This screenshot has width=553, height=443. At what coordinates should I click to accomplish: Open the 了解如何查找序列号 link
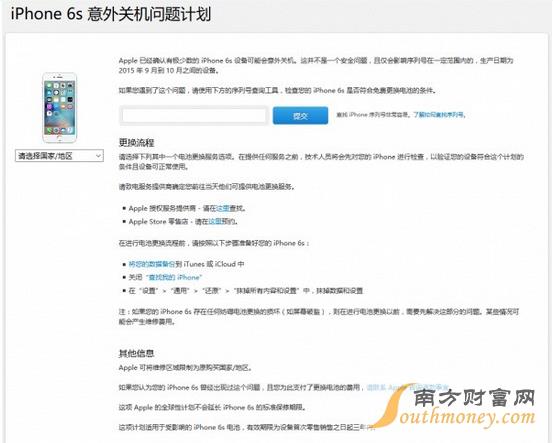click(x=439, y=115)
